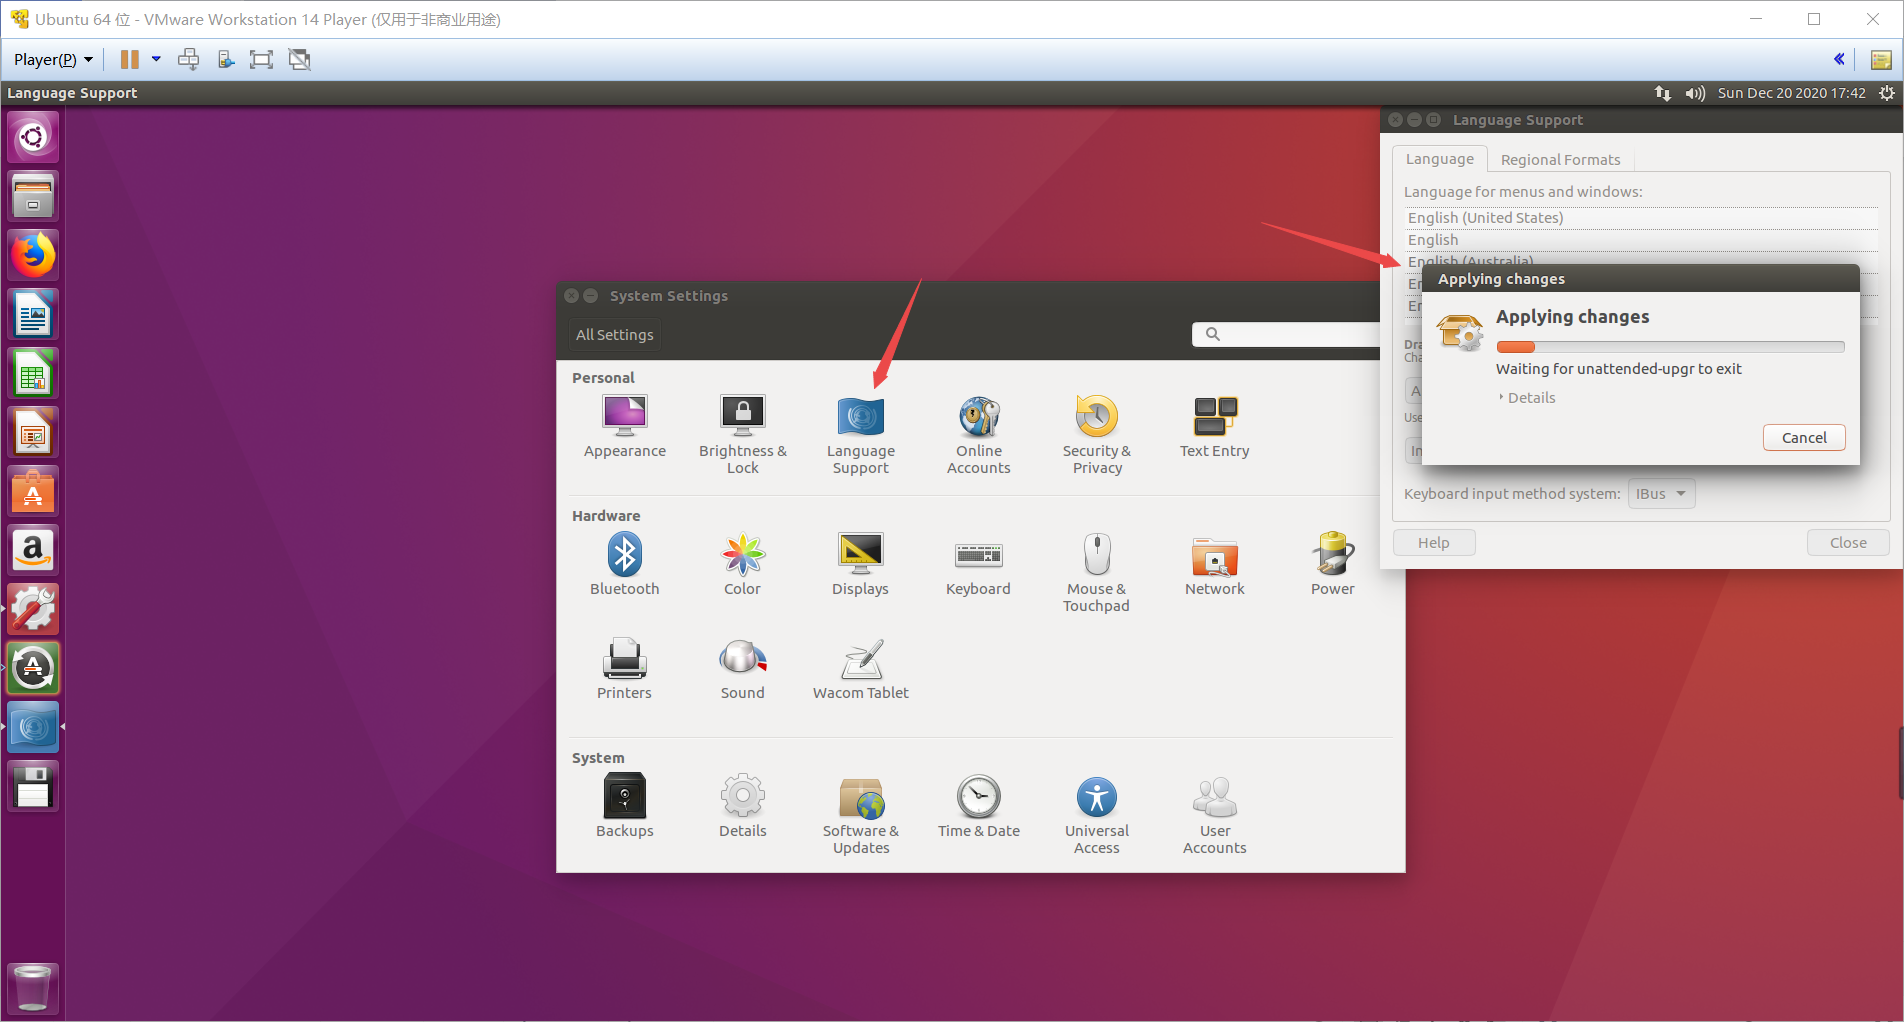The image size is (1904, 1022).
Task: Open Text Entry settings
Action: [x=1214, y=427]
